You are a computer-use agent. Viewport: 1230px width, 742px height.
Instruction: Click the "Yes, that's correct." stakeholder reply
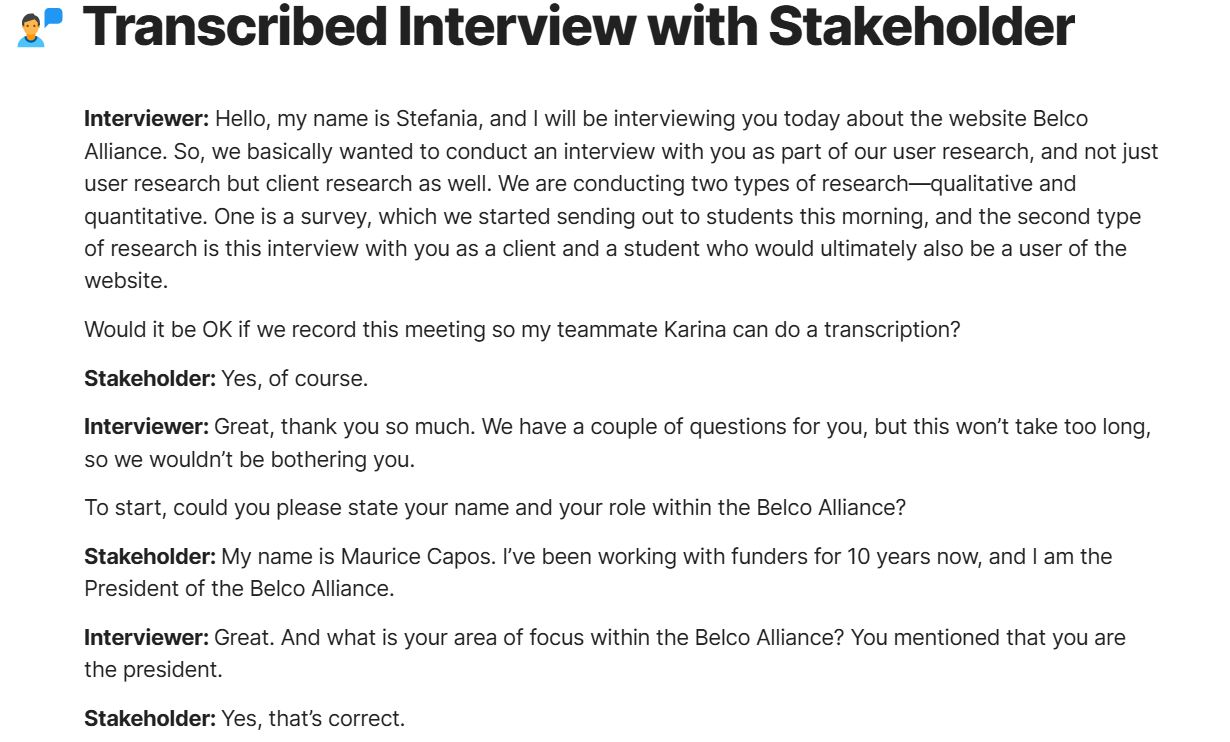313,718
